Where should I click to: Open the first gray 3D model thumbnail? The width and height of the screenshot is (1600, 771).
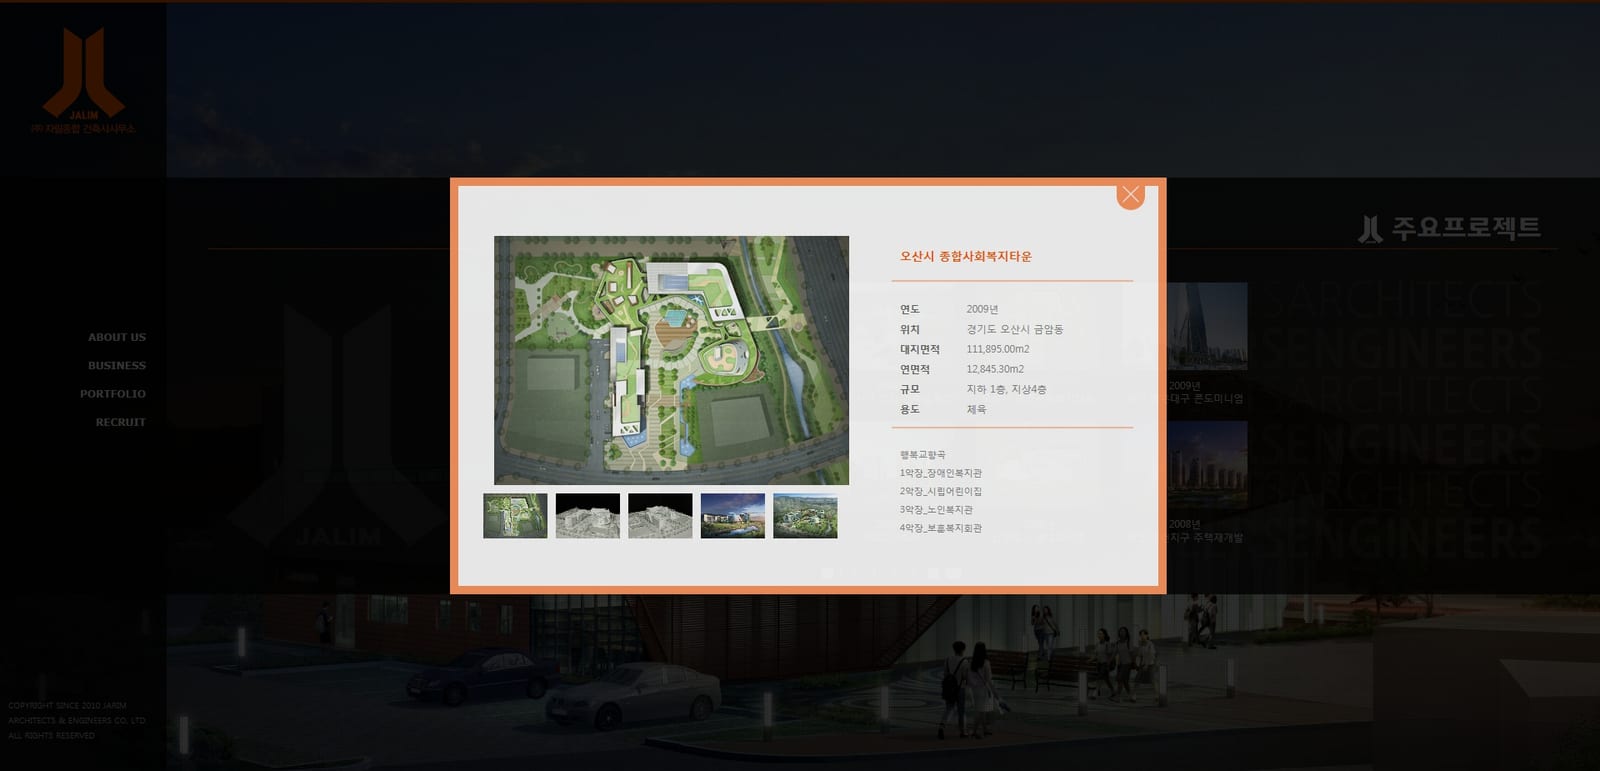pyautogui.click(x=588, y=516)
